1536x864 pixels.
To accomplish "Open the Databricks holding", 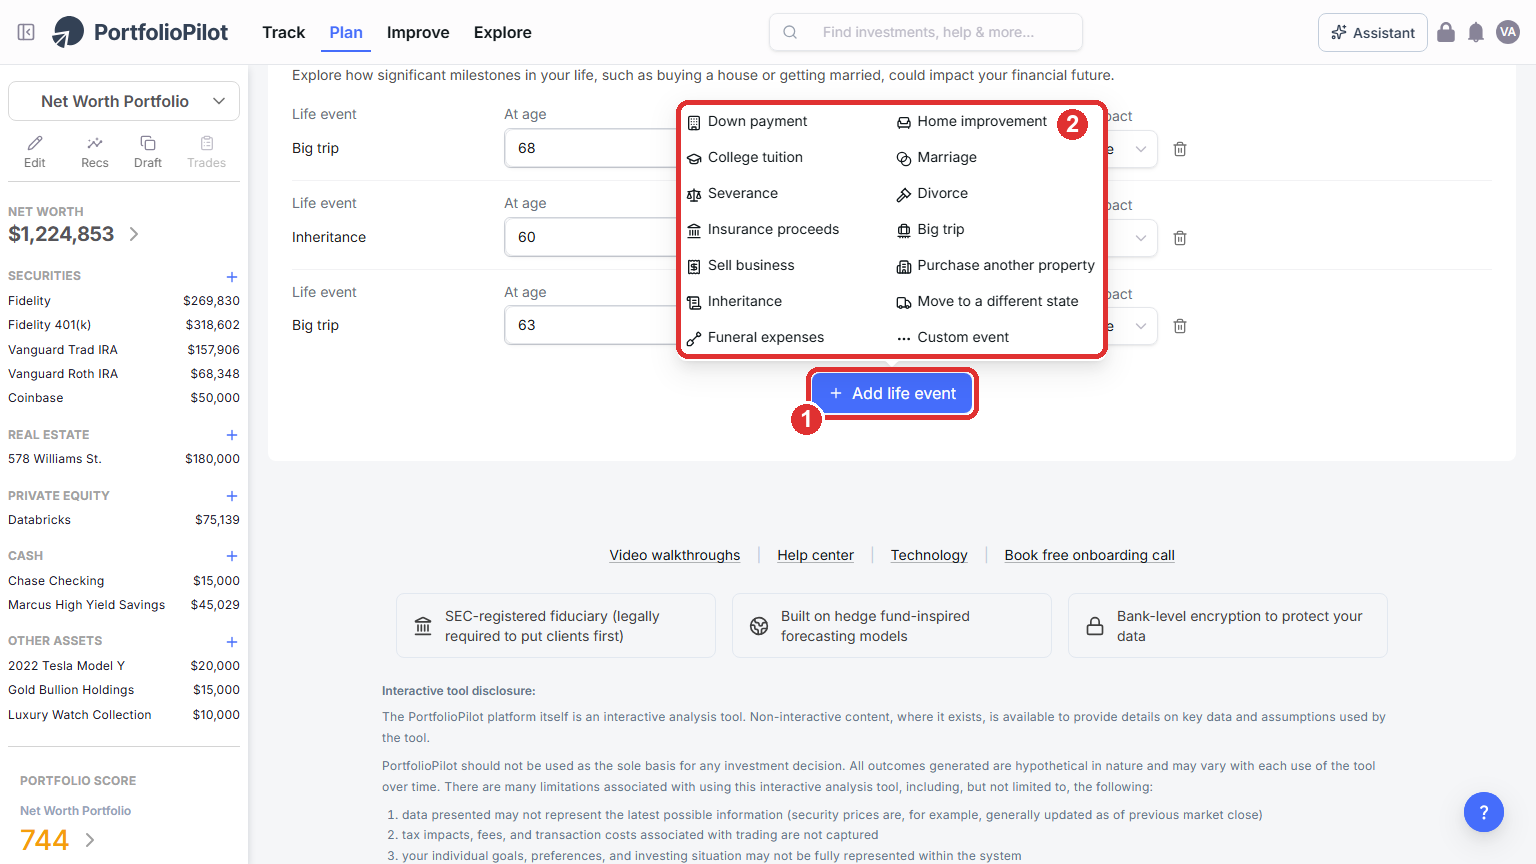I will tap(124, 520).
